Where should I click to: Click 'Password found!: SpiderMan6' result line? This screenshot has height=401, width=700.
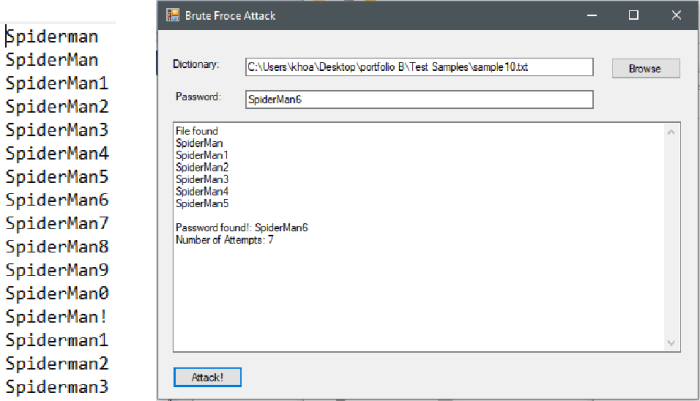(242, 227)
